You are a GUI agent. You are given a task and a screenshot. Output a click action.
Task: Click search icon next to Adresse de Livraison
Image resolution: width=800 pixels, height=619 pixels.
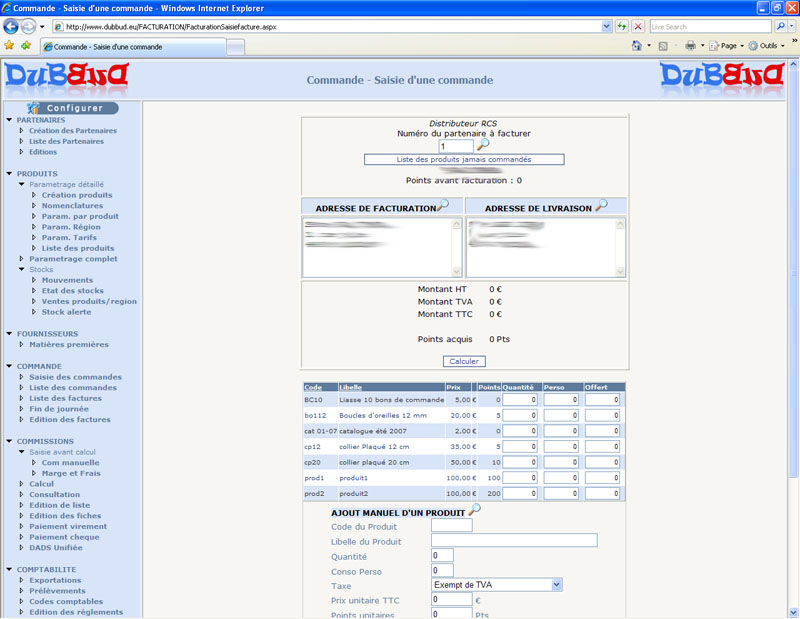click(x=601, y=206)
